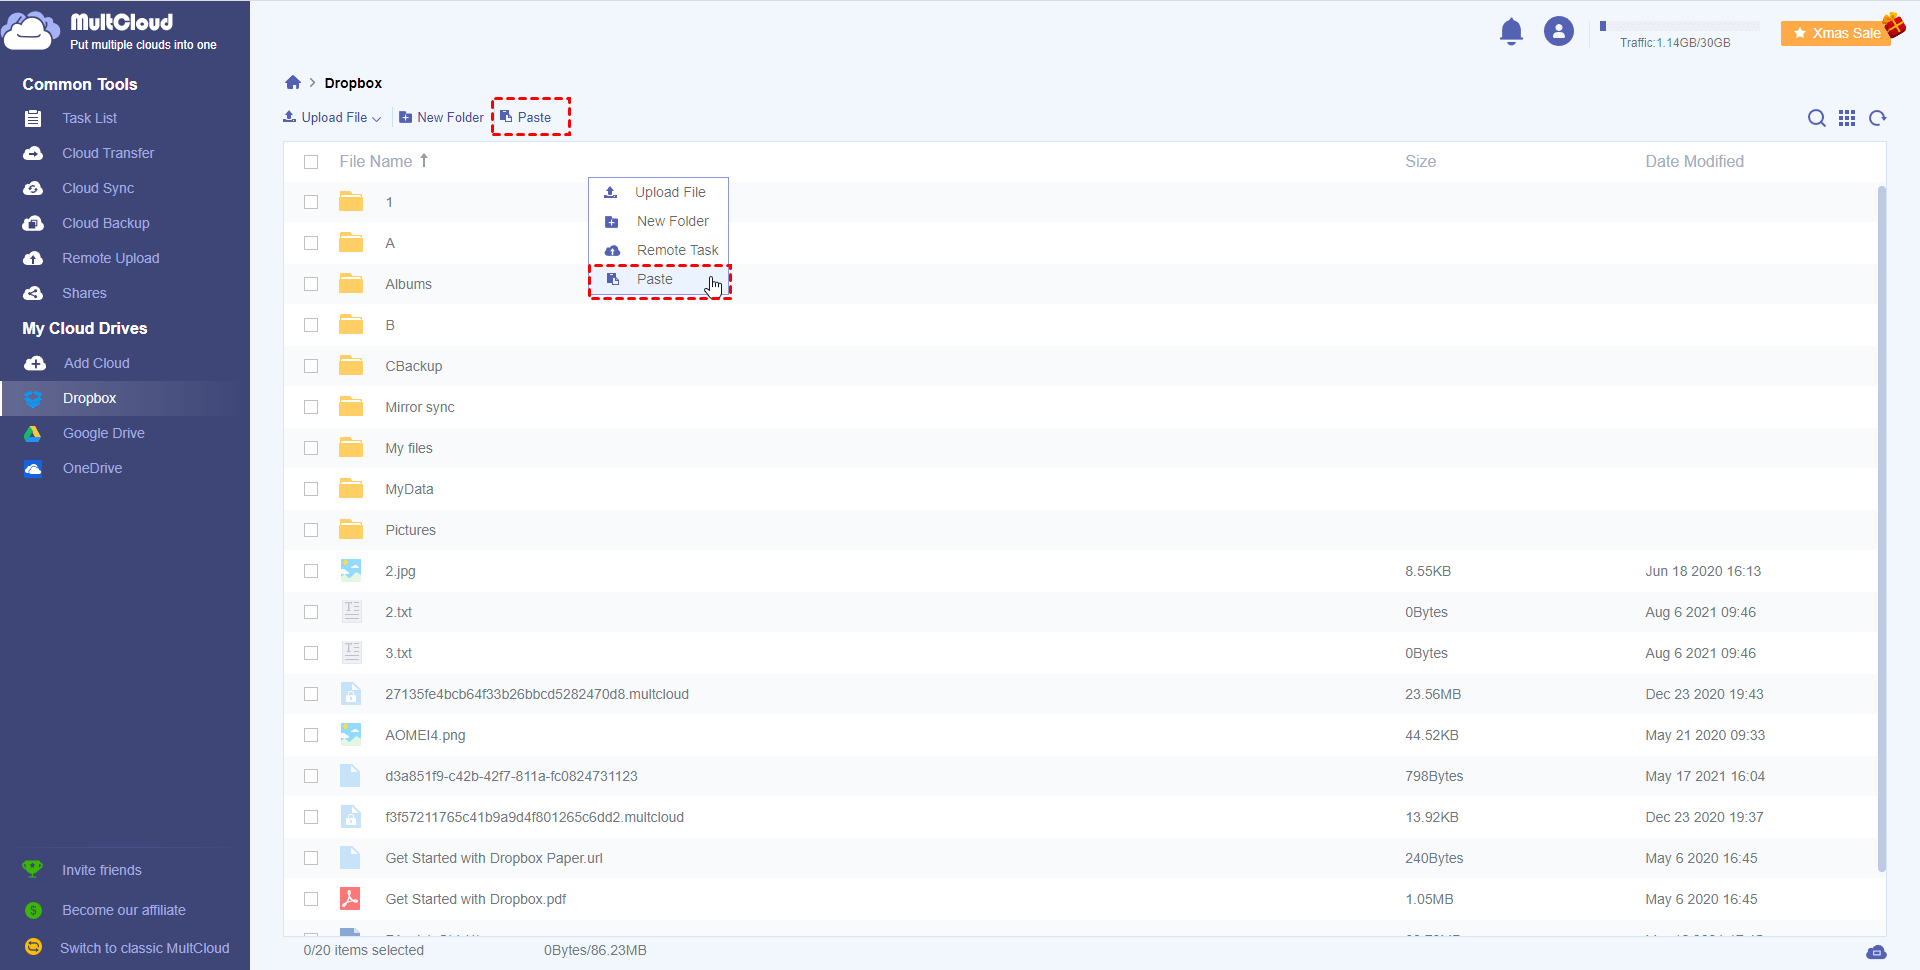Screen dimensions: 1920x970
Task: Choose Paste in context menu
Action: point(658,279)
